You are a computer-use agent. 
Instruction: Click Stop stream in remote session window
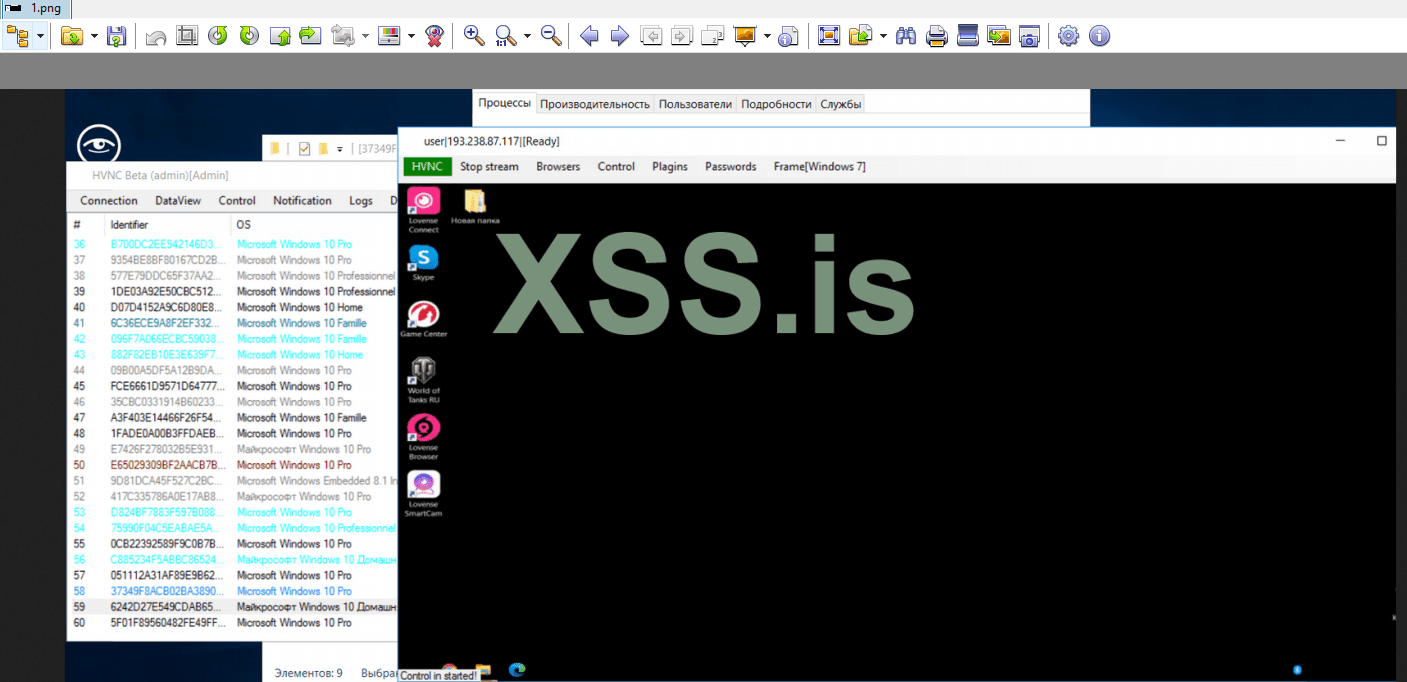(x=489, y=166)
